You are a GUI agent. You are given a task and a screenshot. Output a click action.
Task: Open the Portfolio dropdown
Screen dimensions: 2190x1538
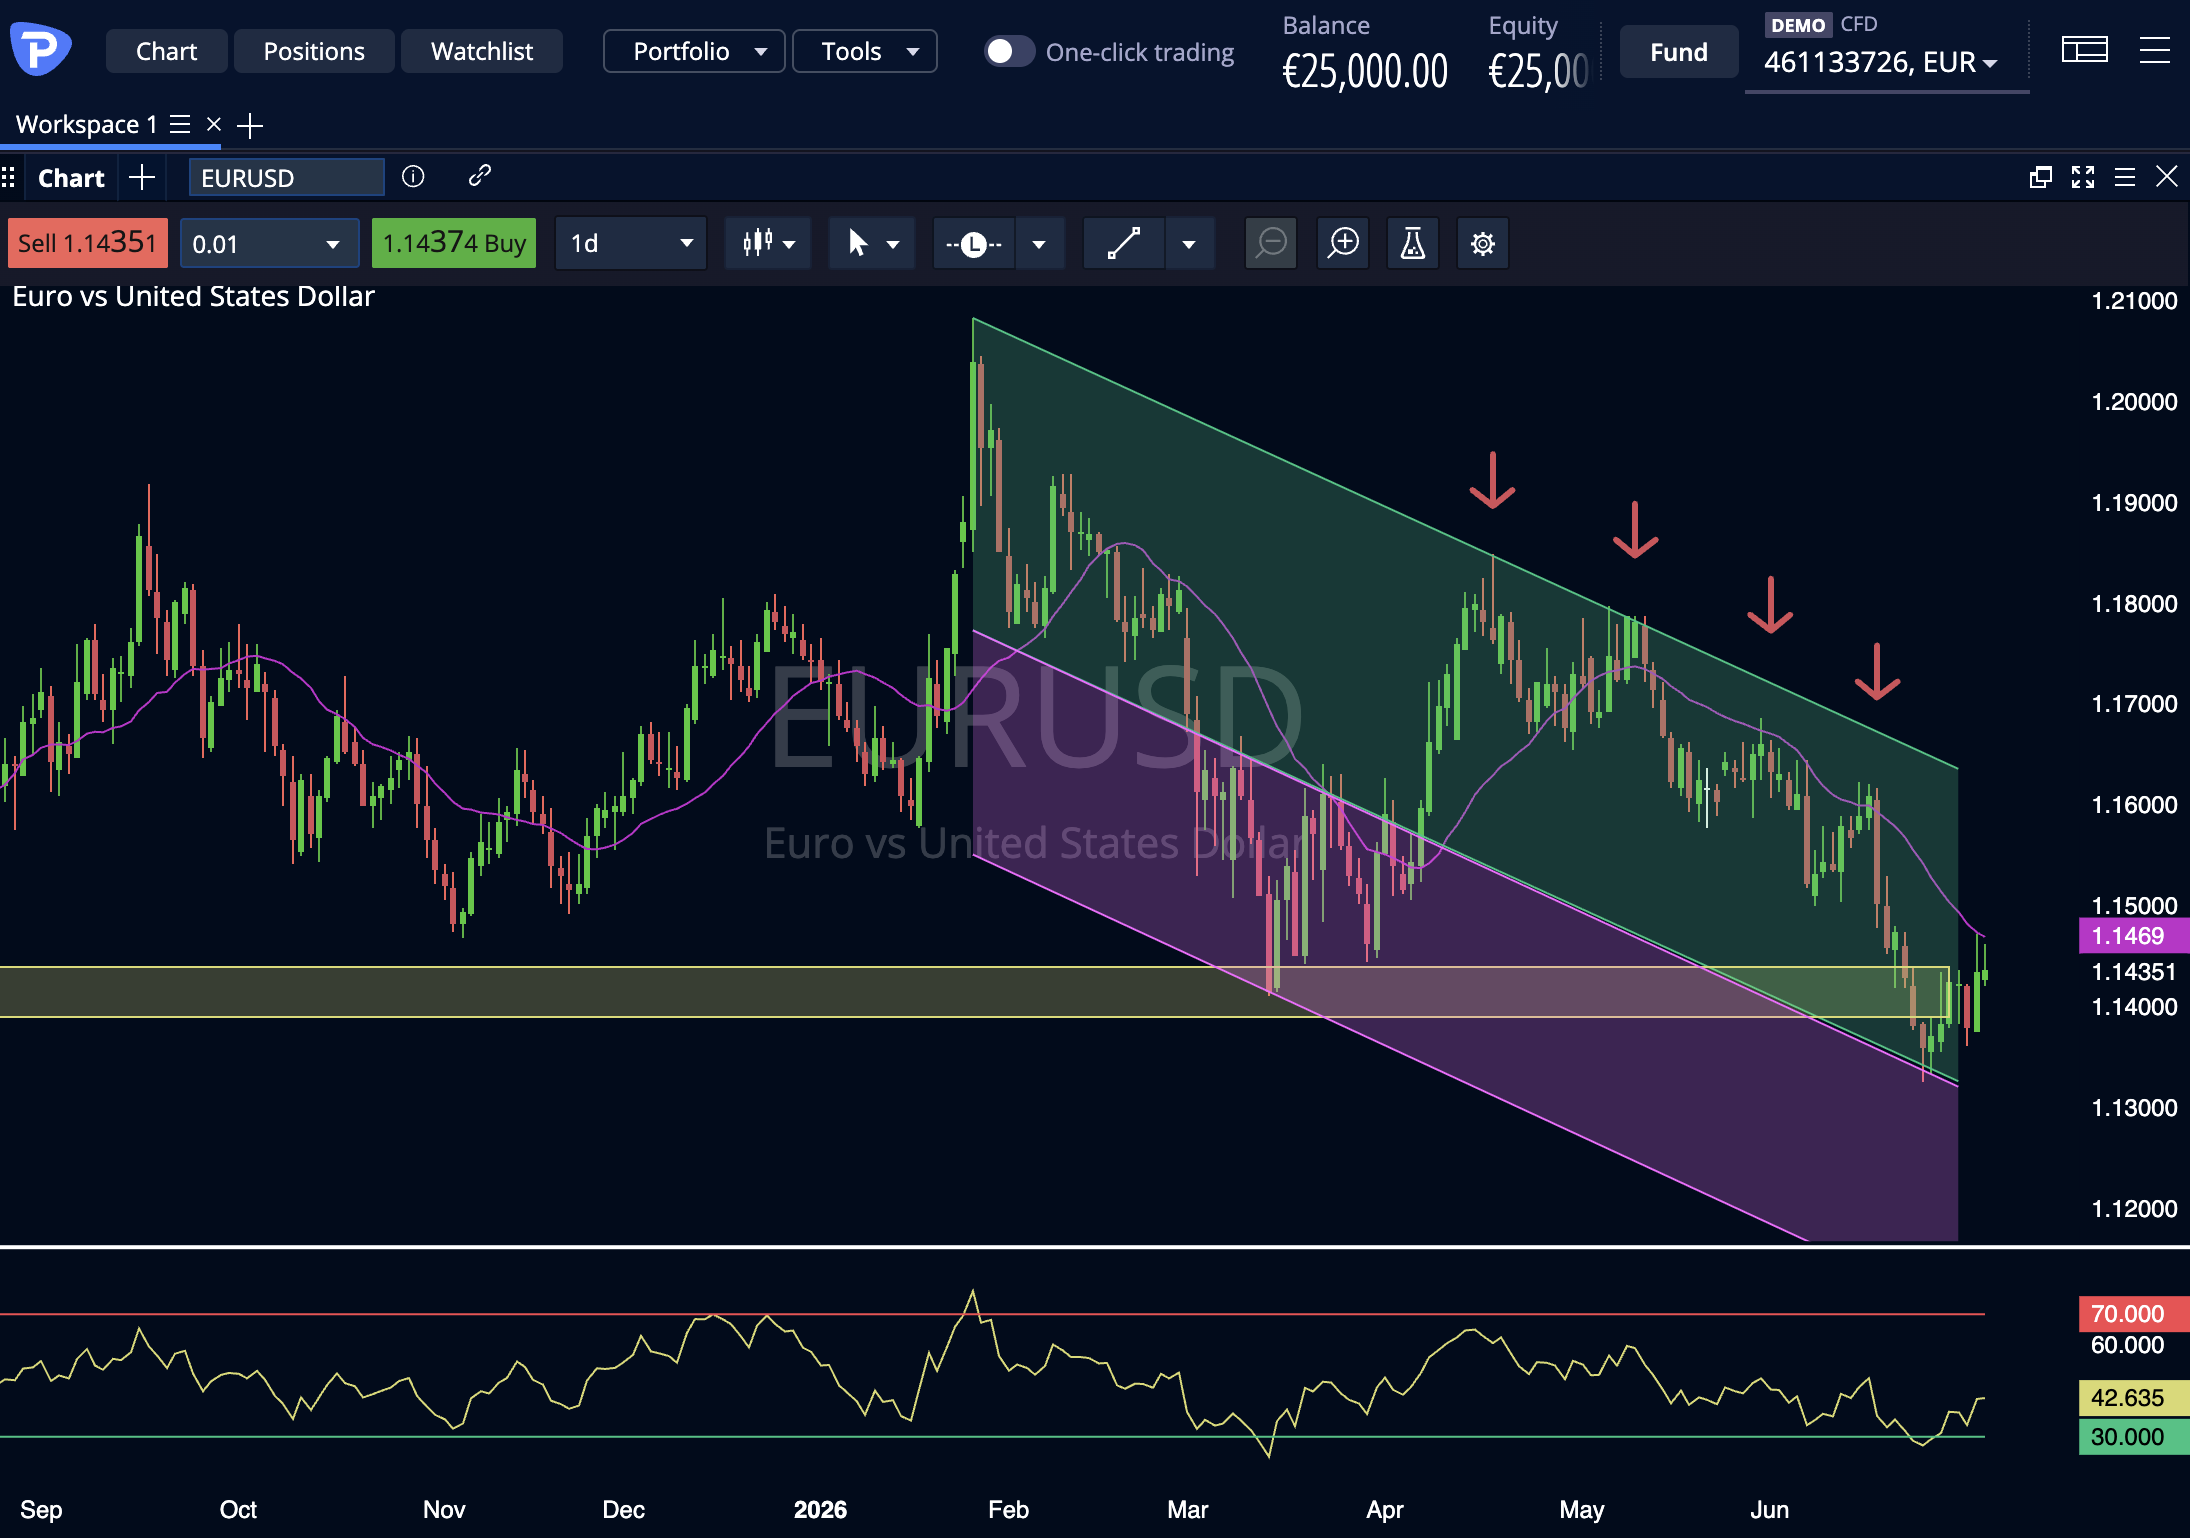click(x=694, y=51)
